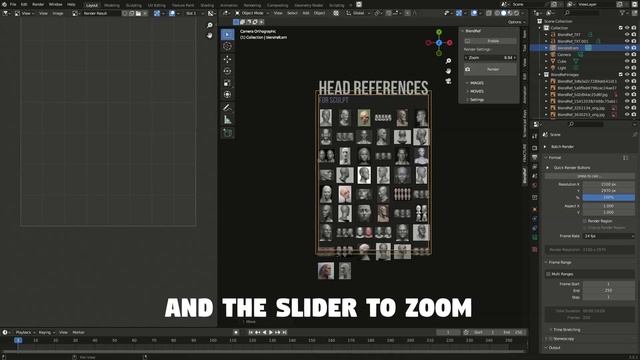Collapse the Collection tree in outliner

pyautogui.click(x=540, y=28)
